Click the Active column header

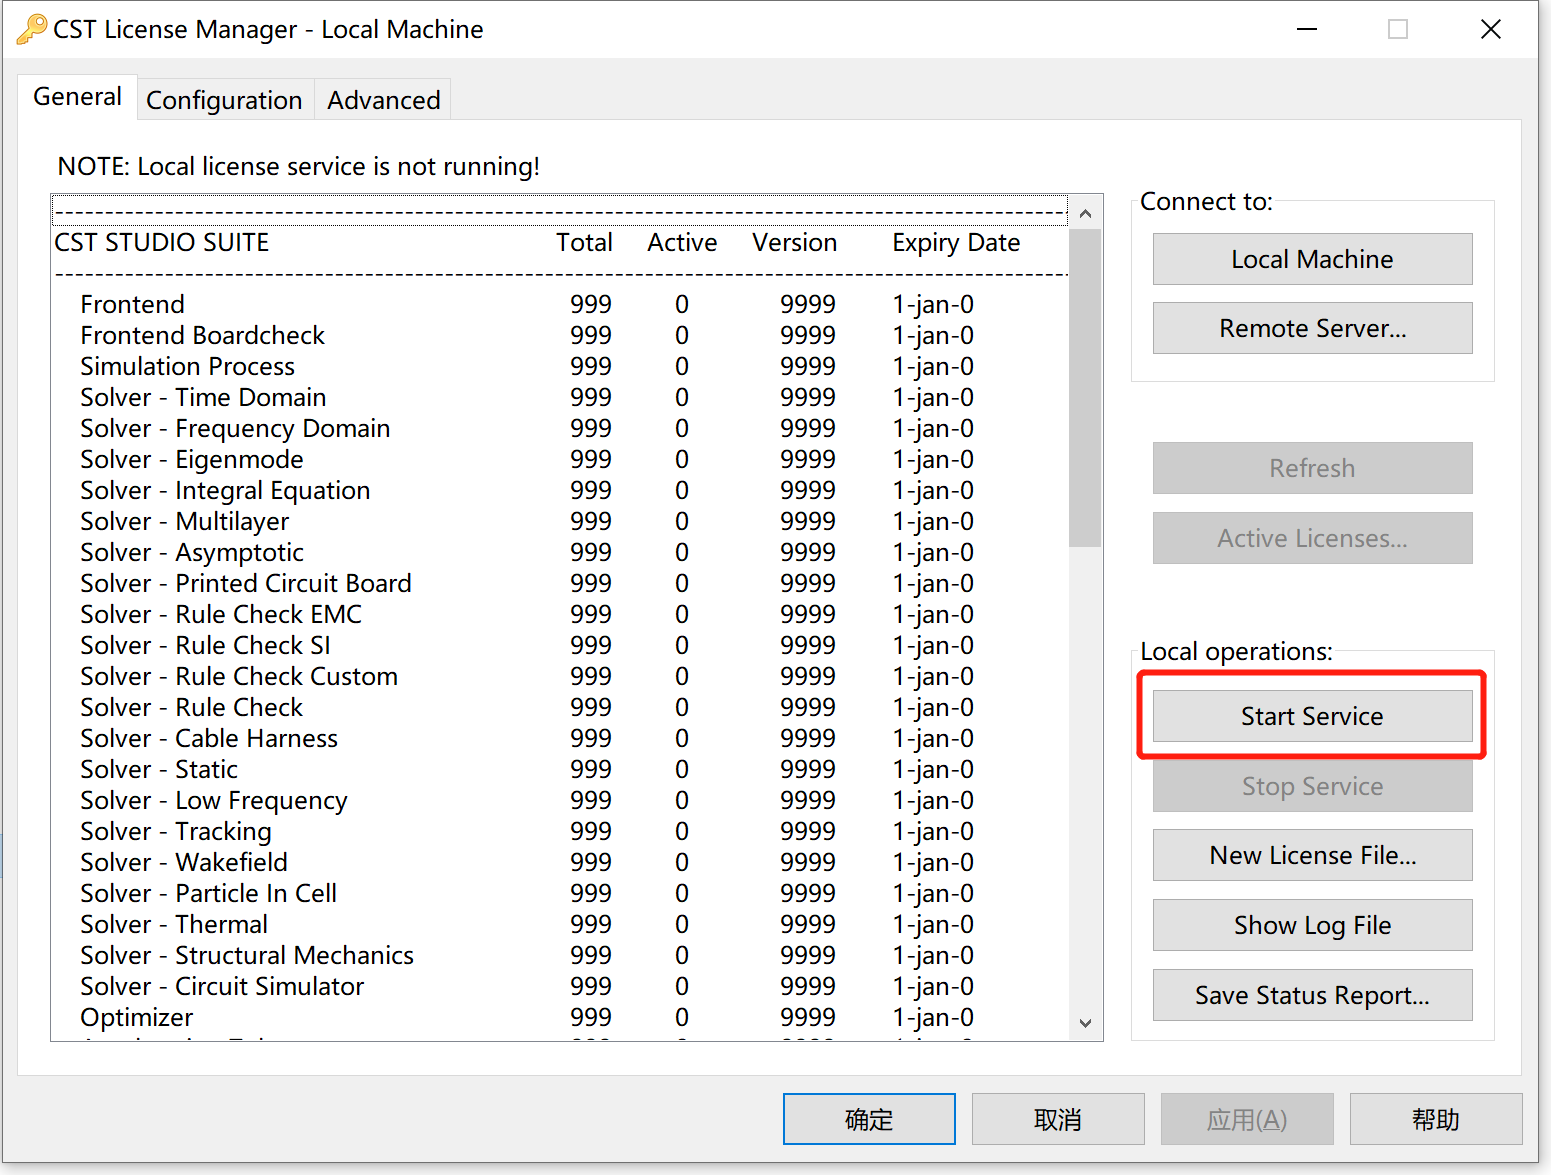pos(682,243)
